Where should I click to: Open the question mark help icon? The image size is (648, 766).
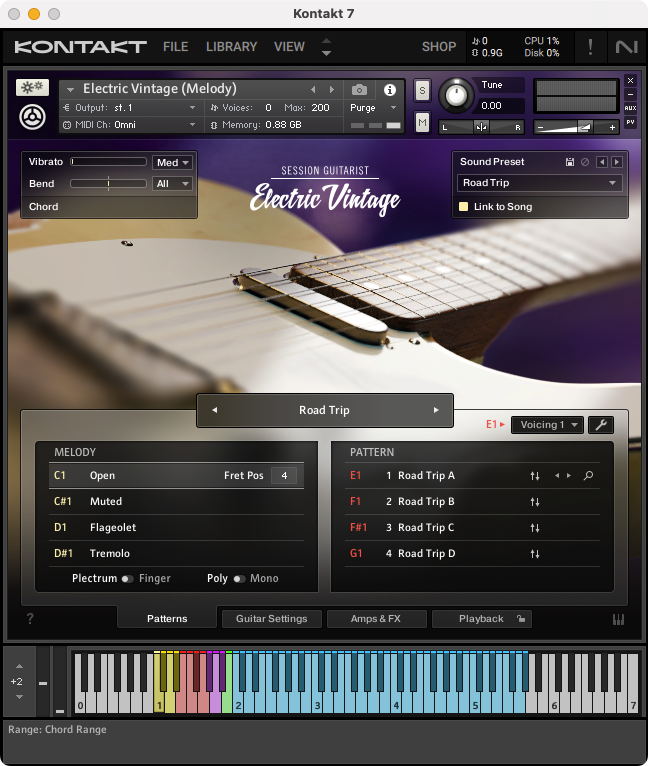(x=30, y=619)
